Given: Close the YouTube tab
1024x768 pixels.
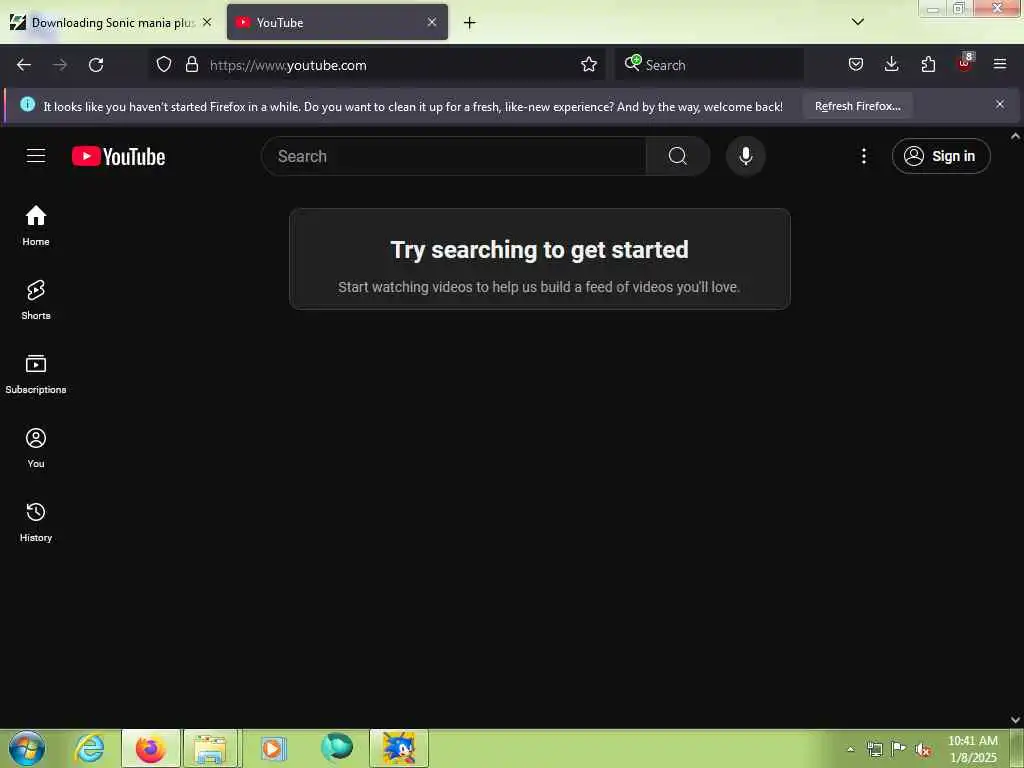Looking at the screenshot, I should (x=432, y=22).
